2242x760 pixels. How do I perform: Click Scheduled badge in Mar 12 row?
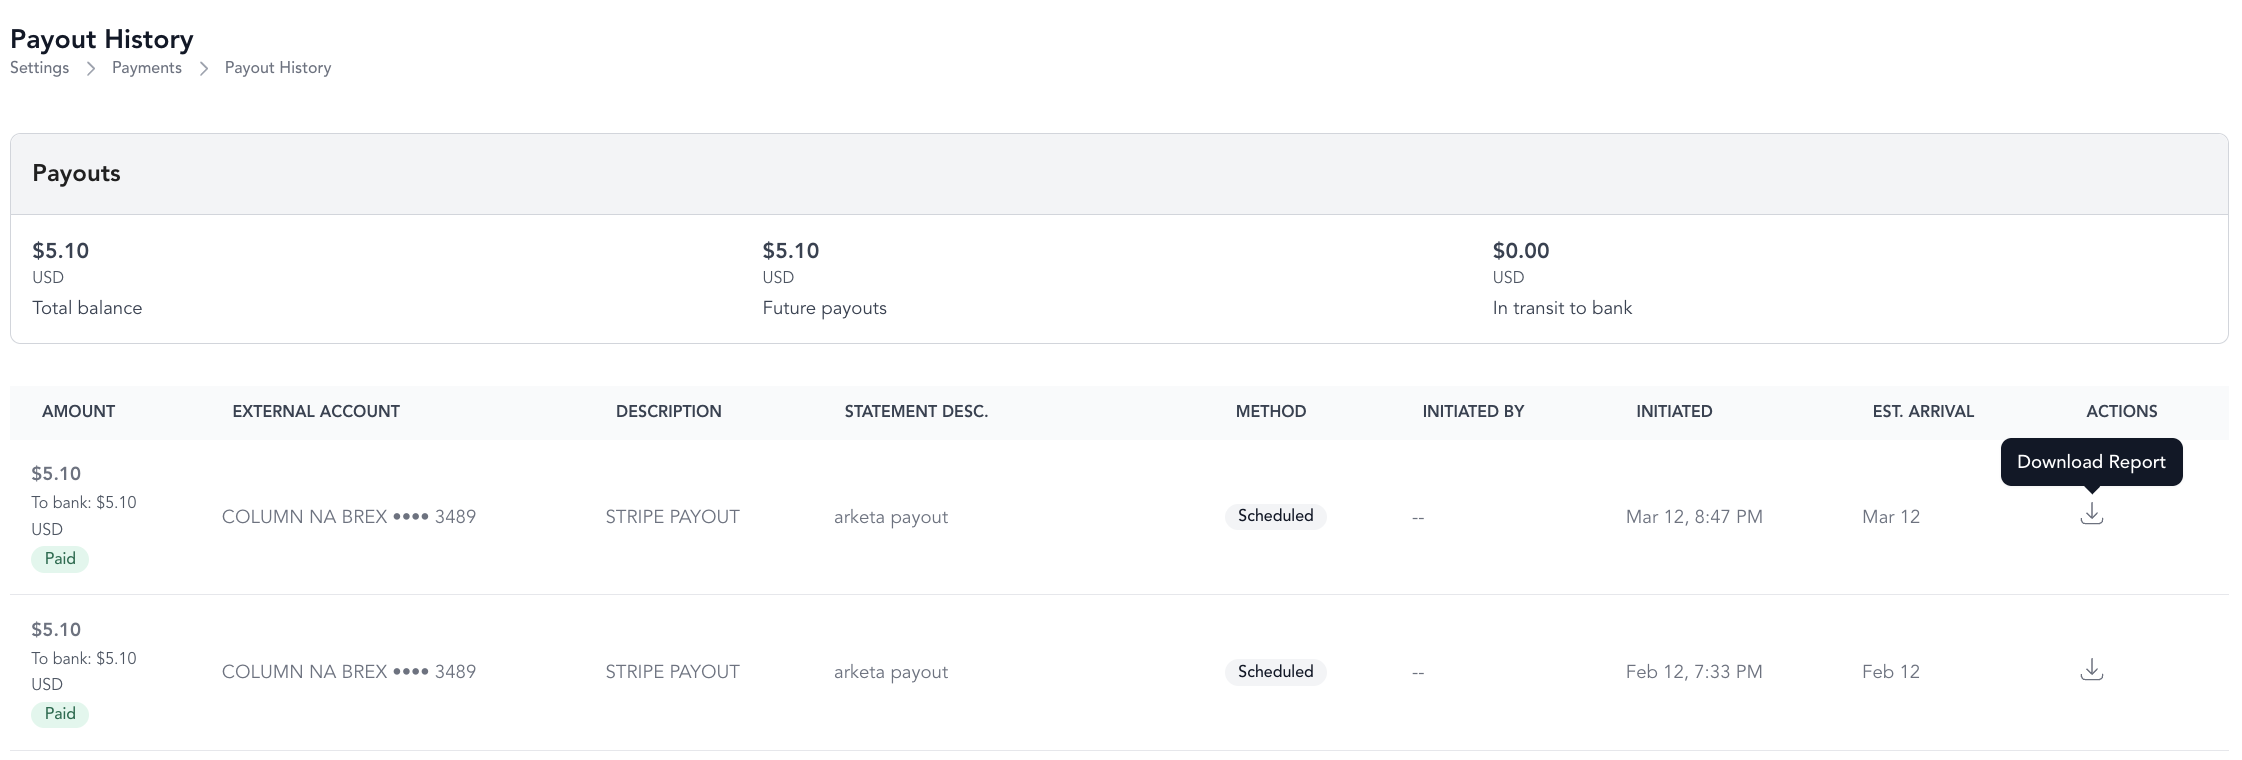[1275, 516]
